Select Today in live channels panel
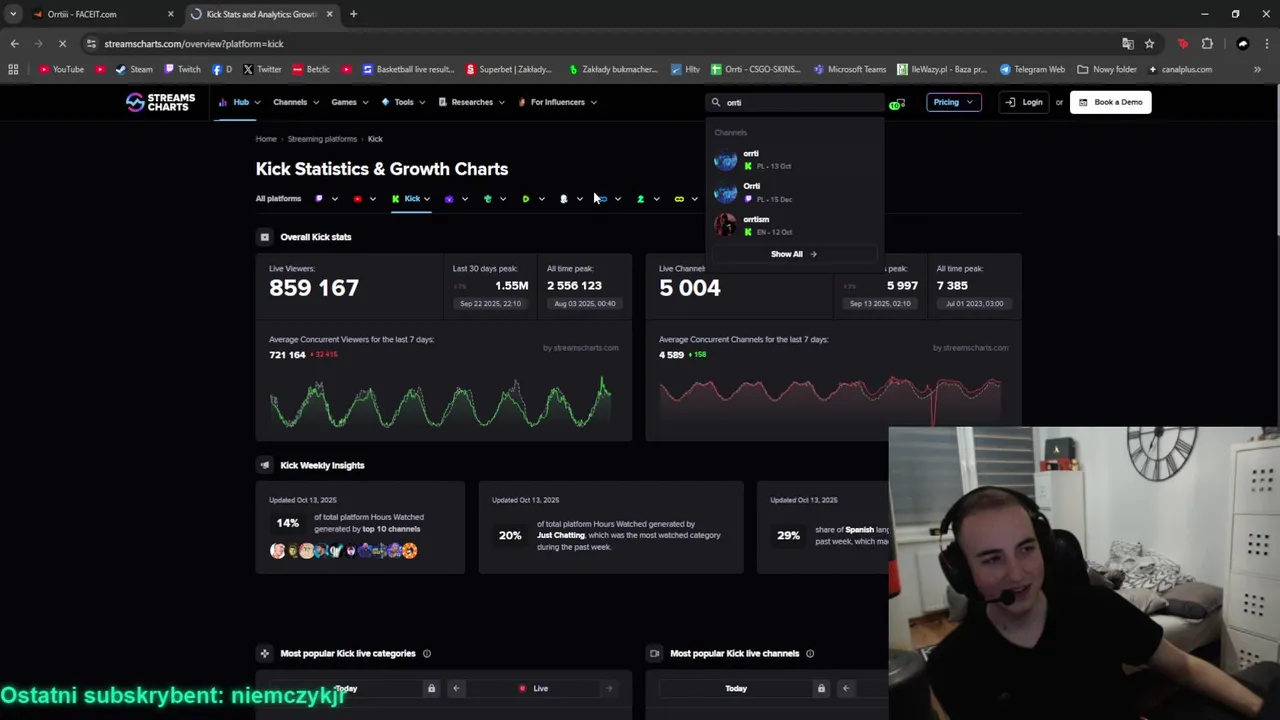The width and height of the screenshot is (1280, 720). click(736, 688)
